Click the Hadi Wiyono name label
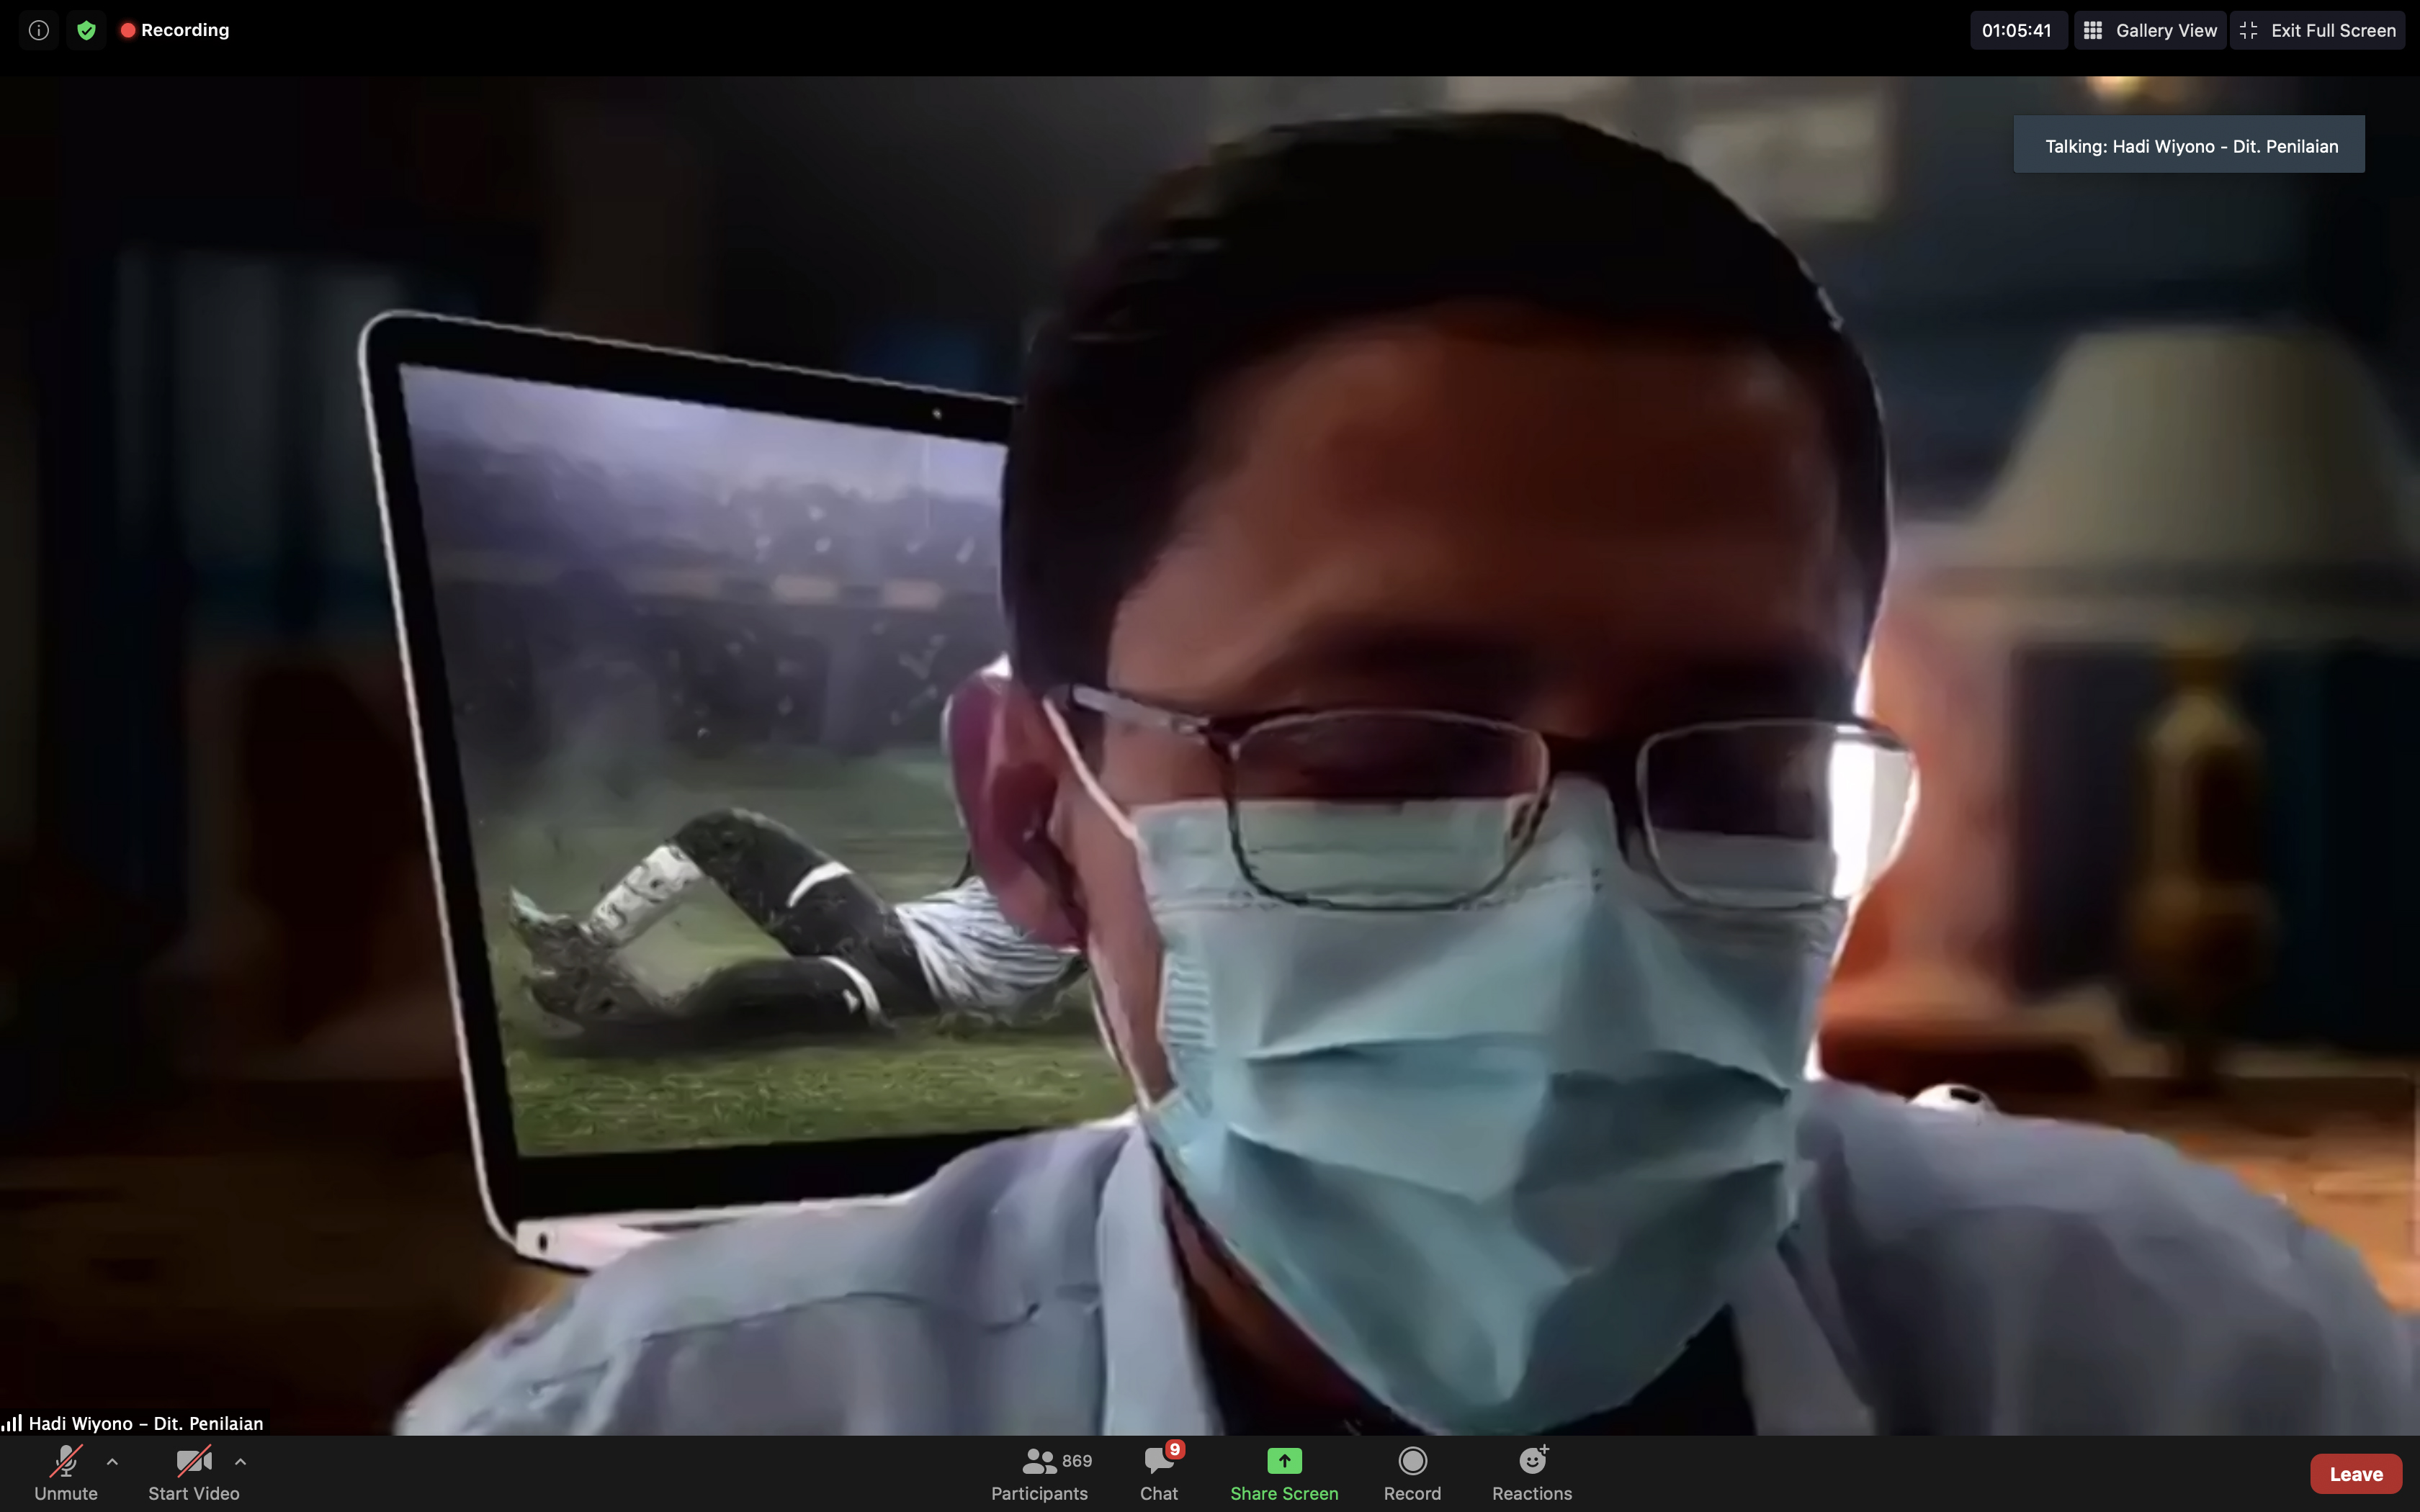This screenshot has width=2420, height=1512. 145,1422
